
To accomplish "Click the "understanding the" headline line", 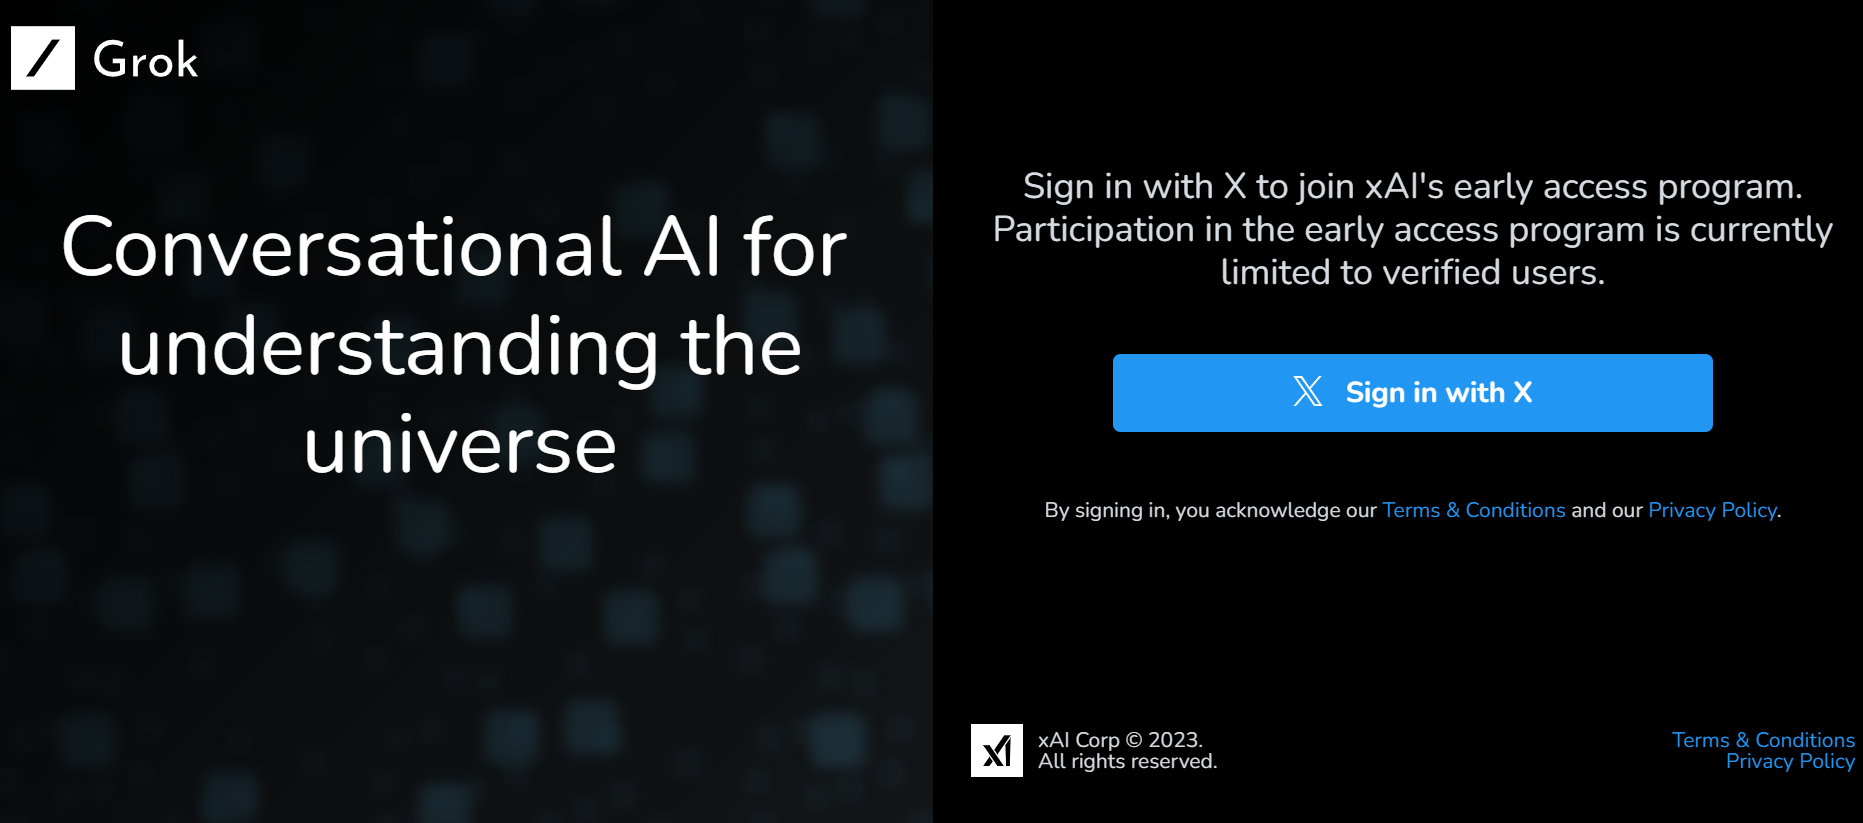I will [460, 347].
